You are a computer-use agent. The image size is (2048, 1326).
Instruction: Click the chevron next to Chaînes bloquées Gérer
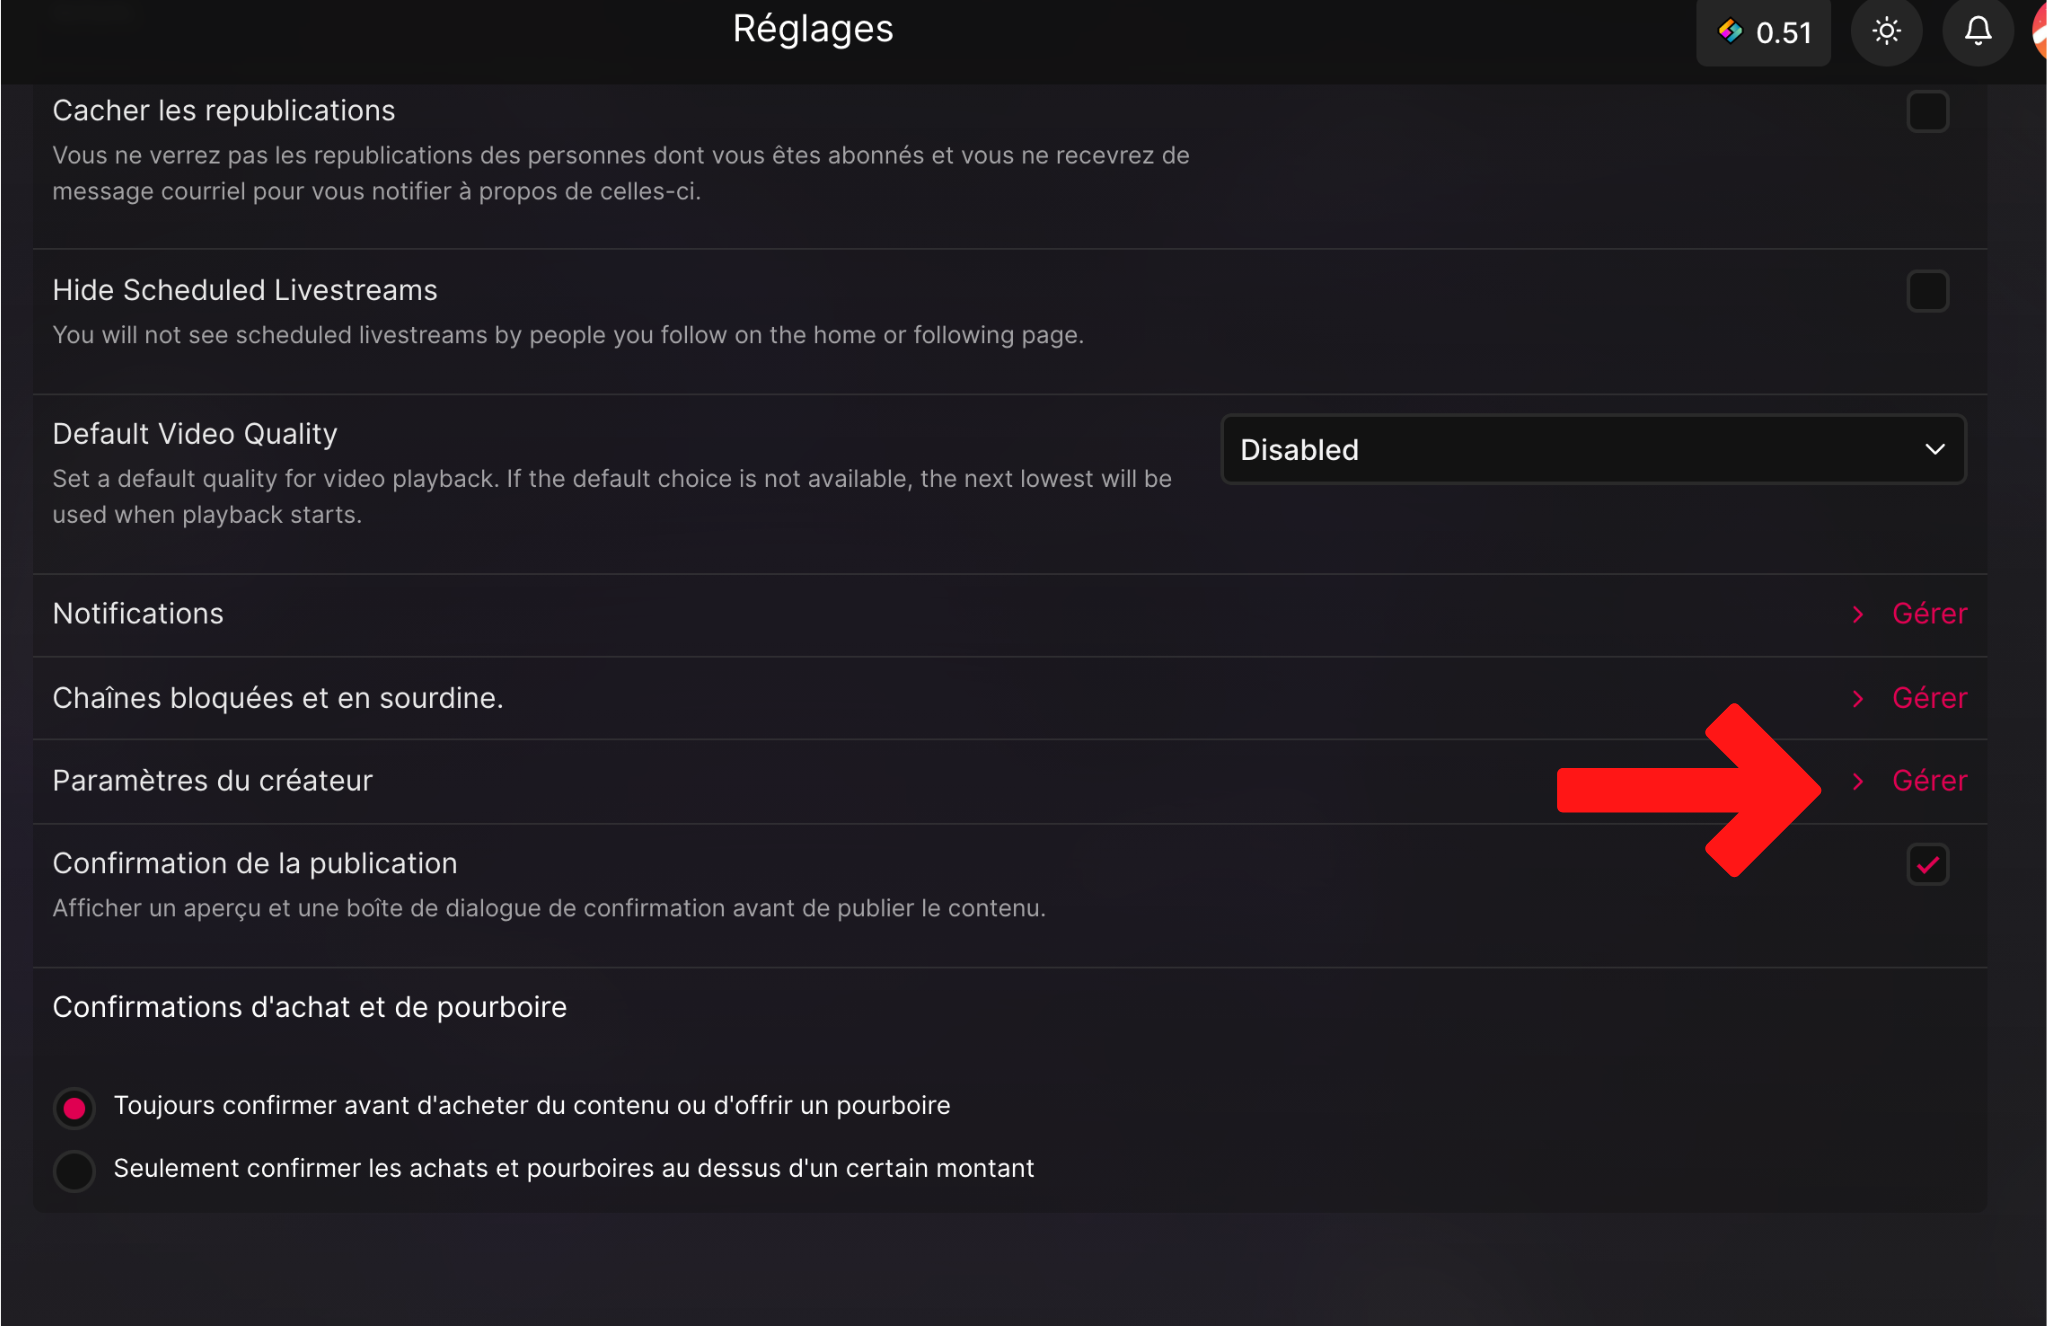tap(1858, 699)
